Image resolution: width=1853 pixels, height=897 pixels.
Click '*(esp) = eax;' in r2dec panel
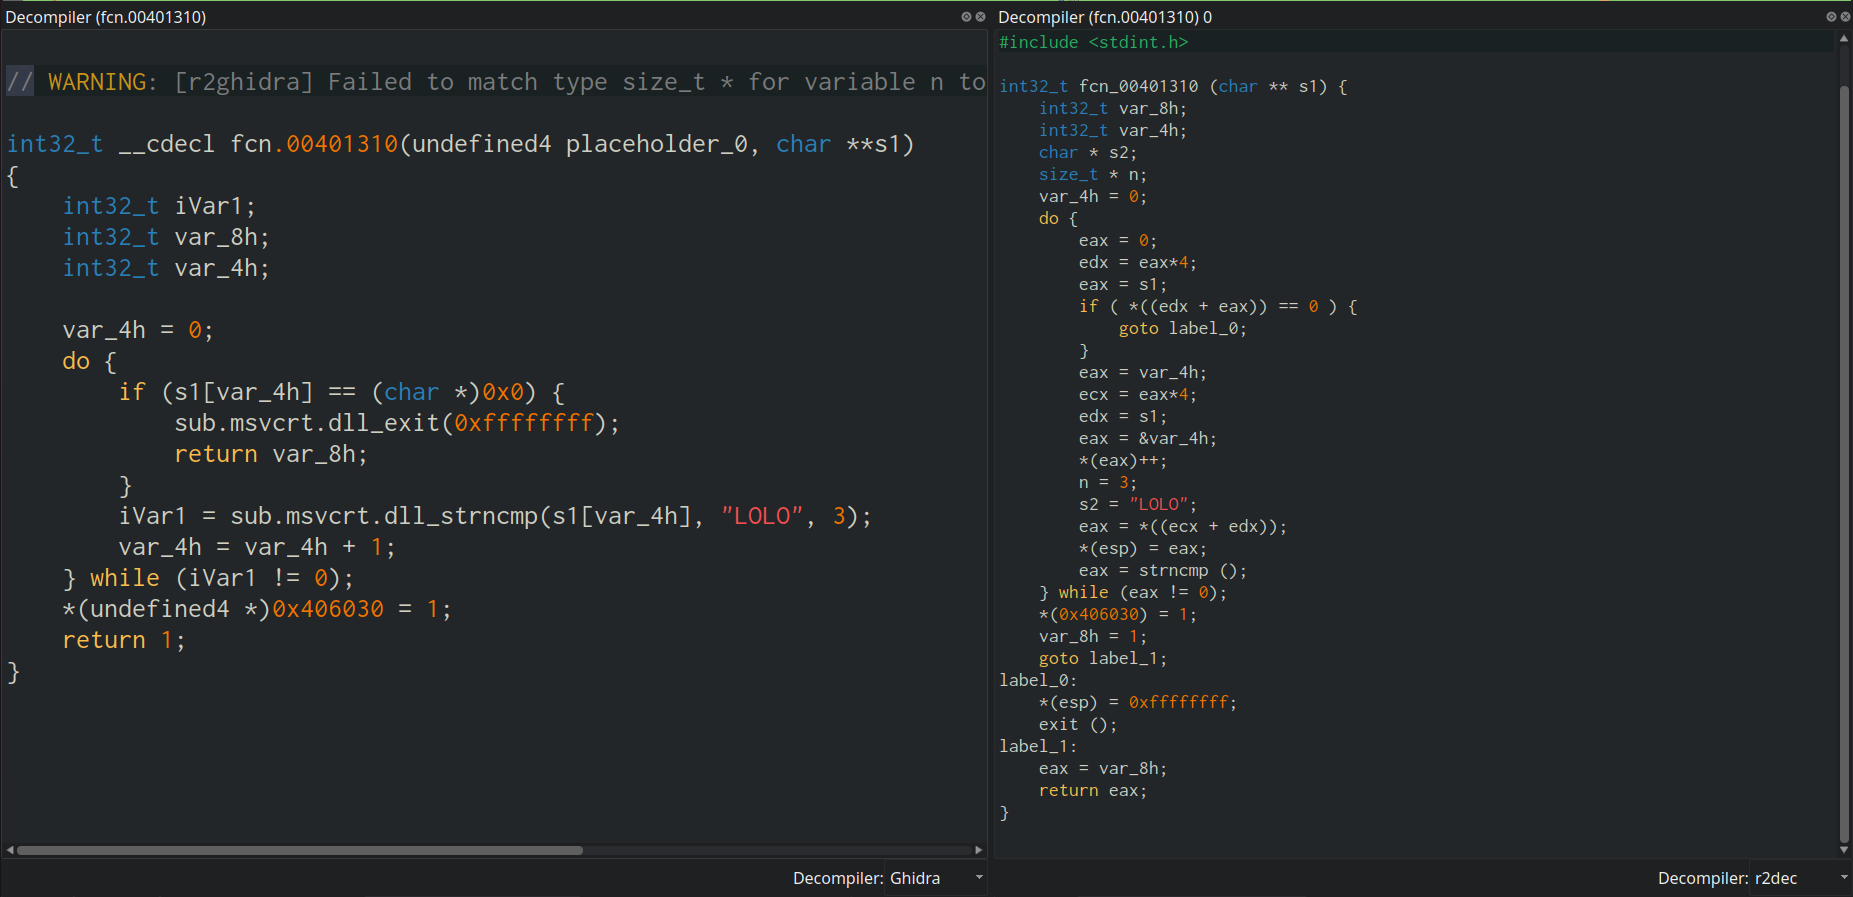(1143, 548)
